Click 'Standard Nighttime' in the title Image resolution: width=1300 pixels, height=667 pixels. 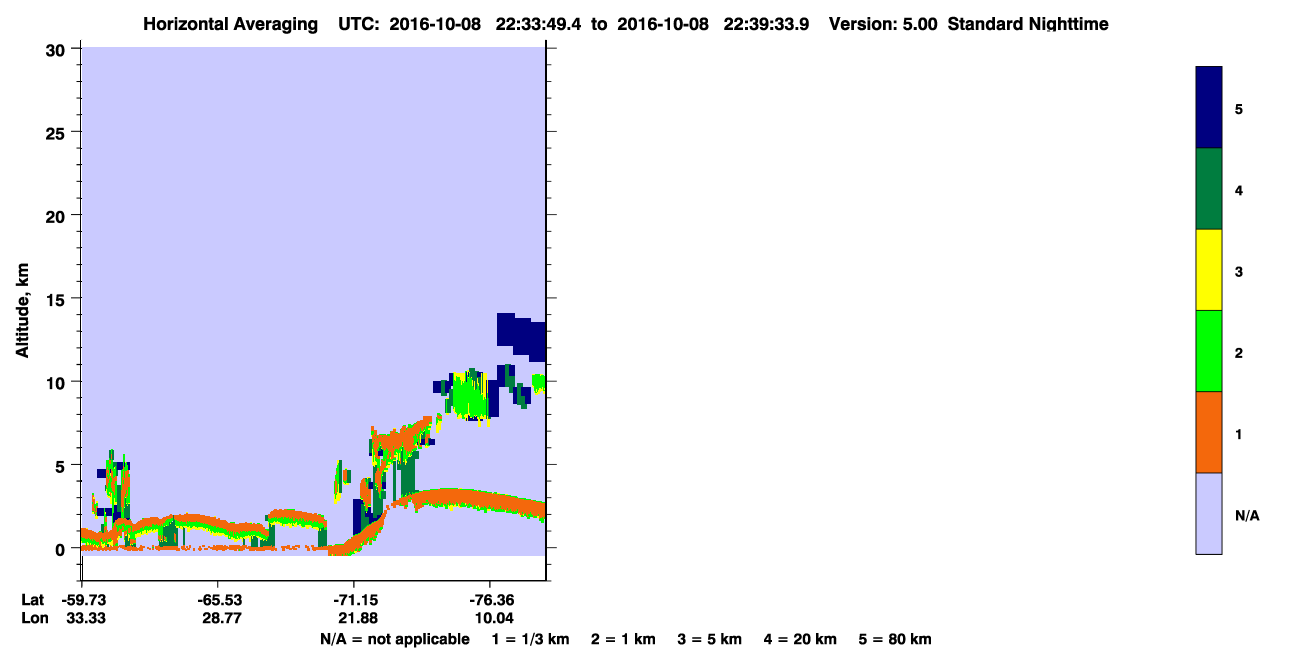click(x=1028, y=24)
